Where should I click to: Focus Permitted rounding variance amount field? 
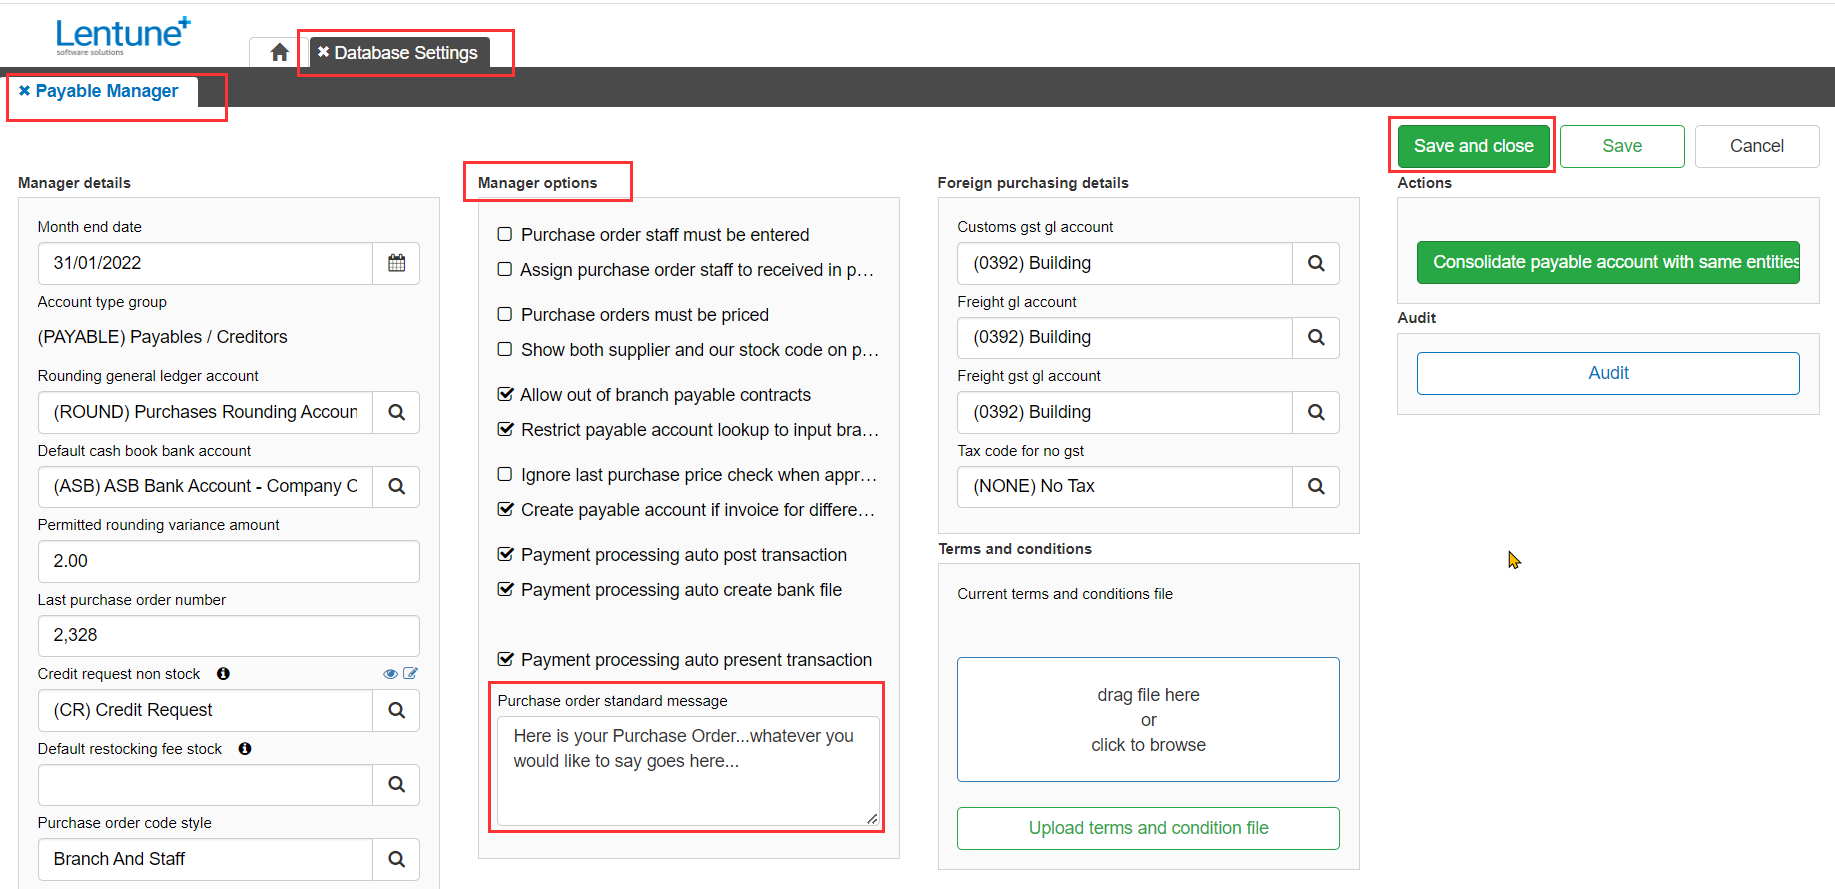228,561
